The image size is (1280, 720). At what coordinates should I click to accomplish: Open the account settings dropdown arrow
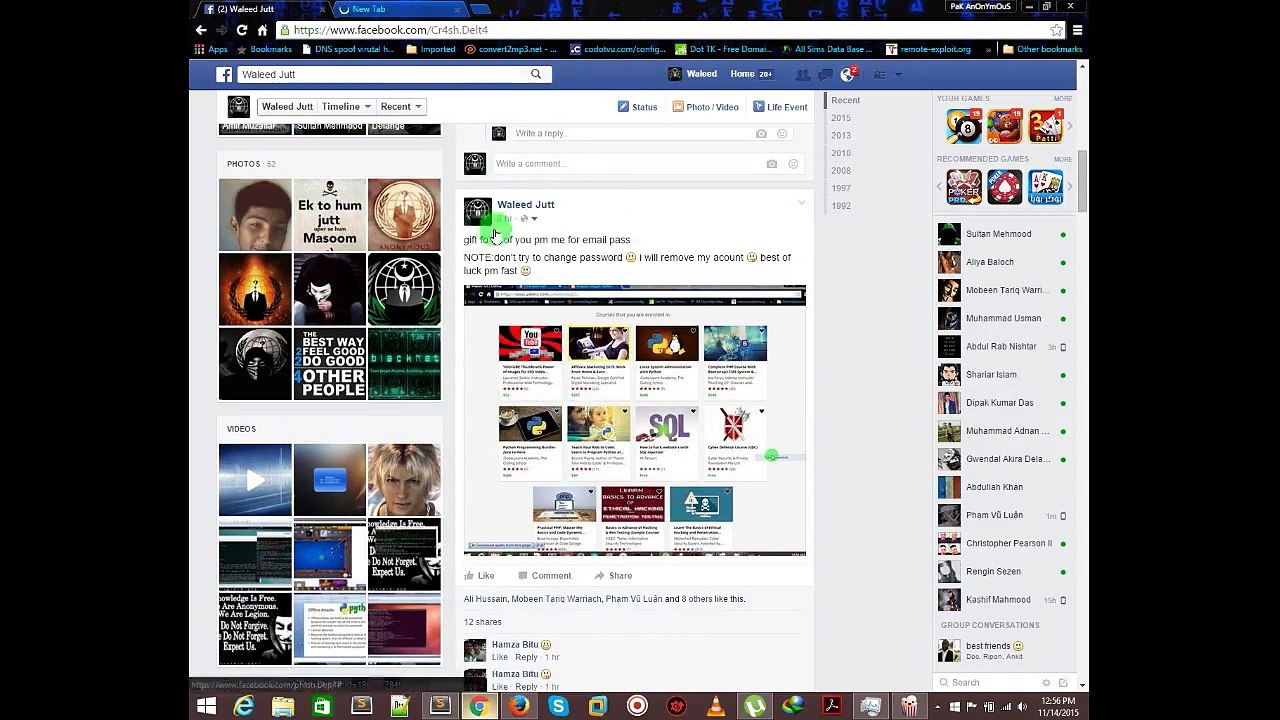click(898, 74)
